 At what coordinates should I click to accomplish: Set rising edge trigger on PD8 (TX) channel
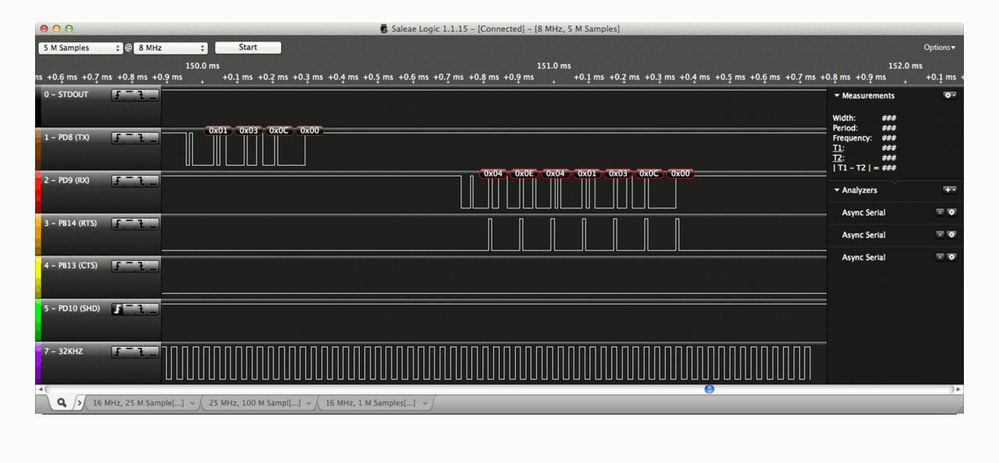click(119, 138)
